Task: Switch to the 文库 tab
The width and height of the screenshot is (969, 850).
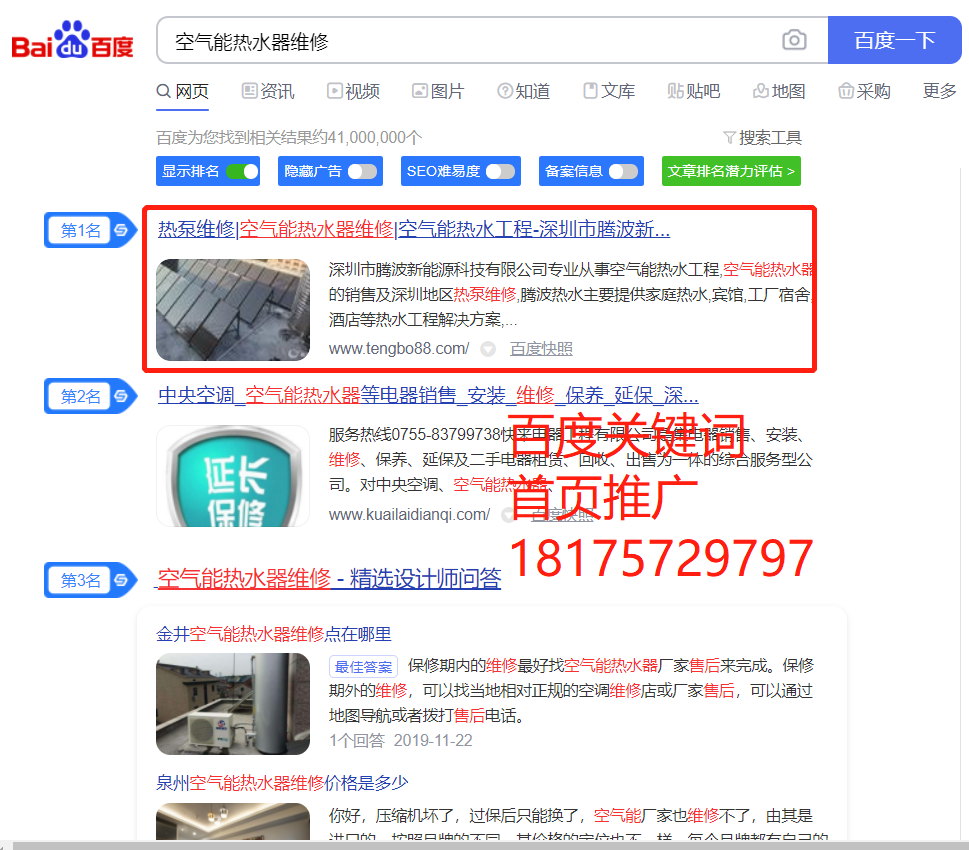Action: click(609, 91)
